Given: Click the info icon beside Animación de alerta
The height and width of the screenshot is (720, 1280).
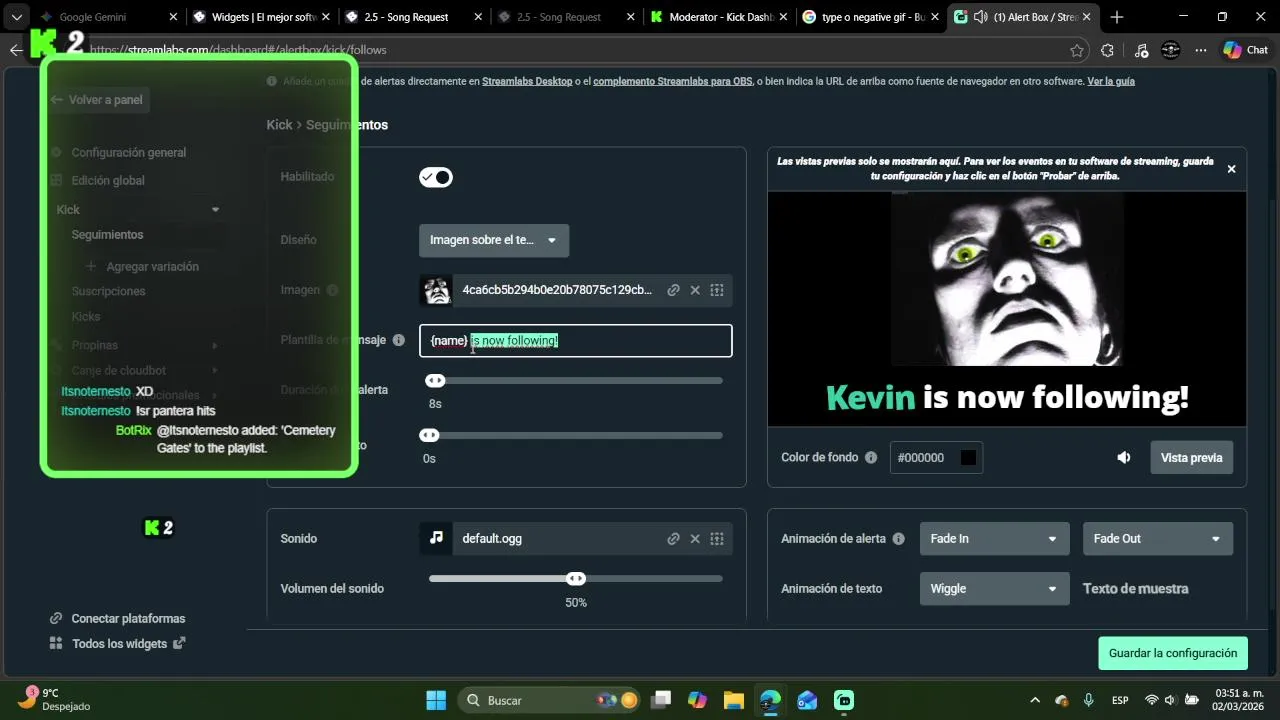Looking at the screenshot, I should point(899,538).
